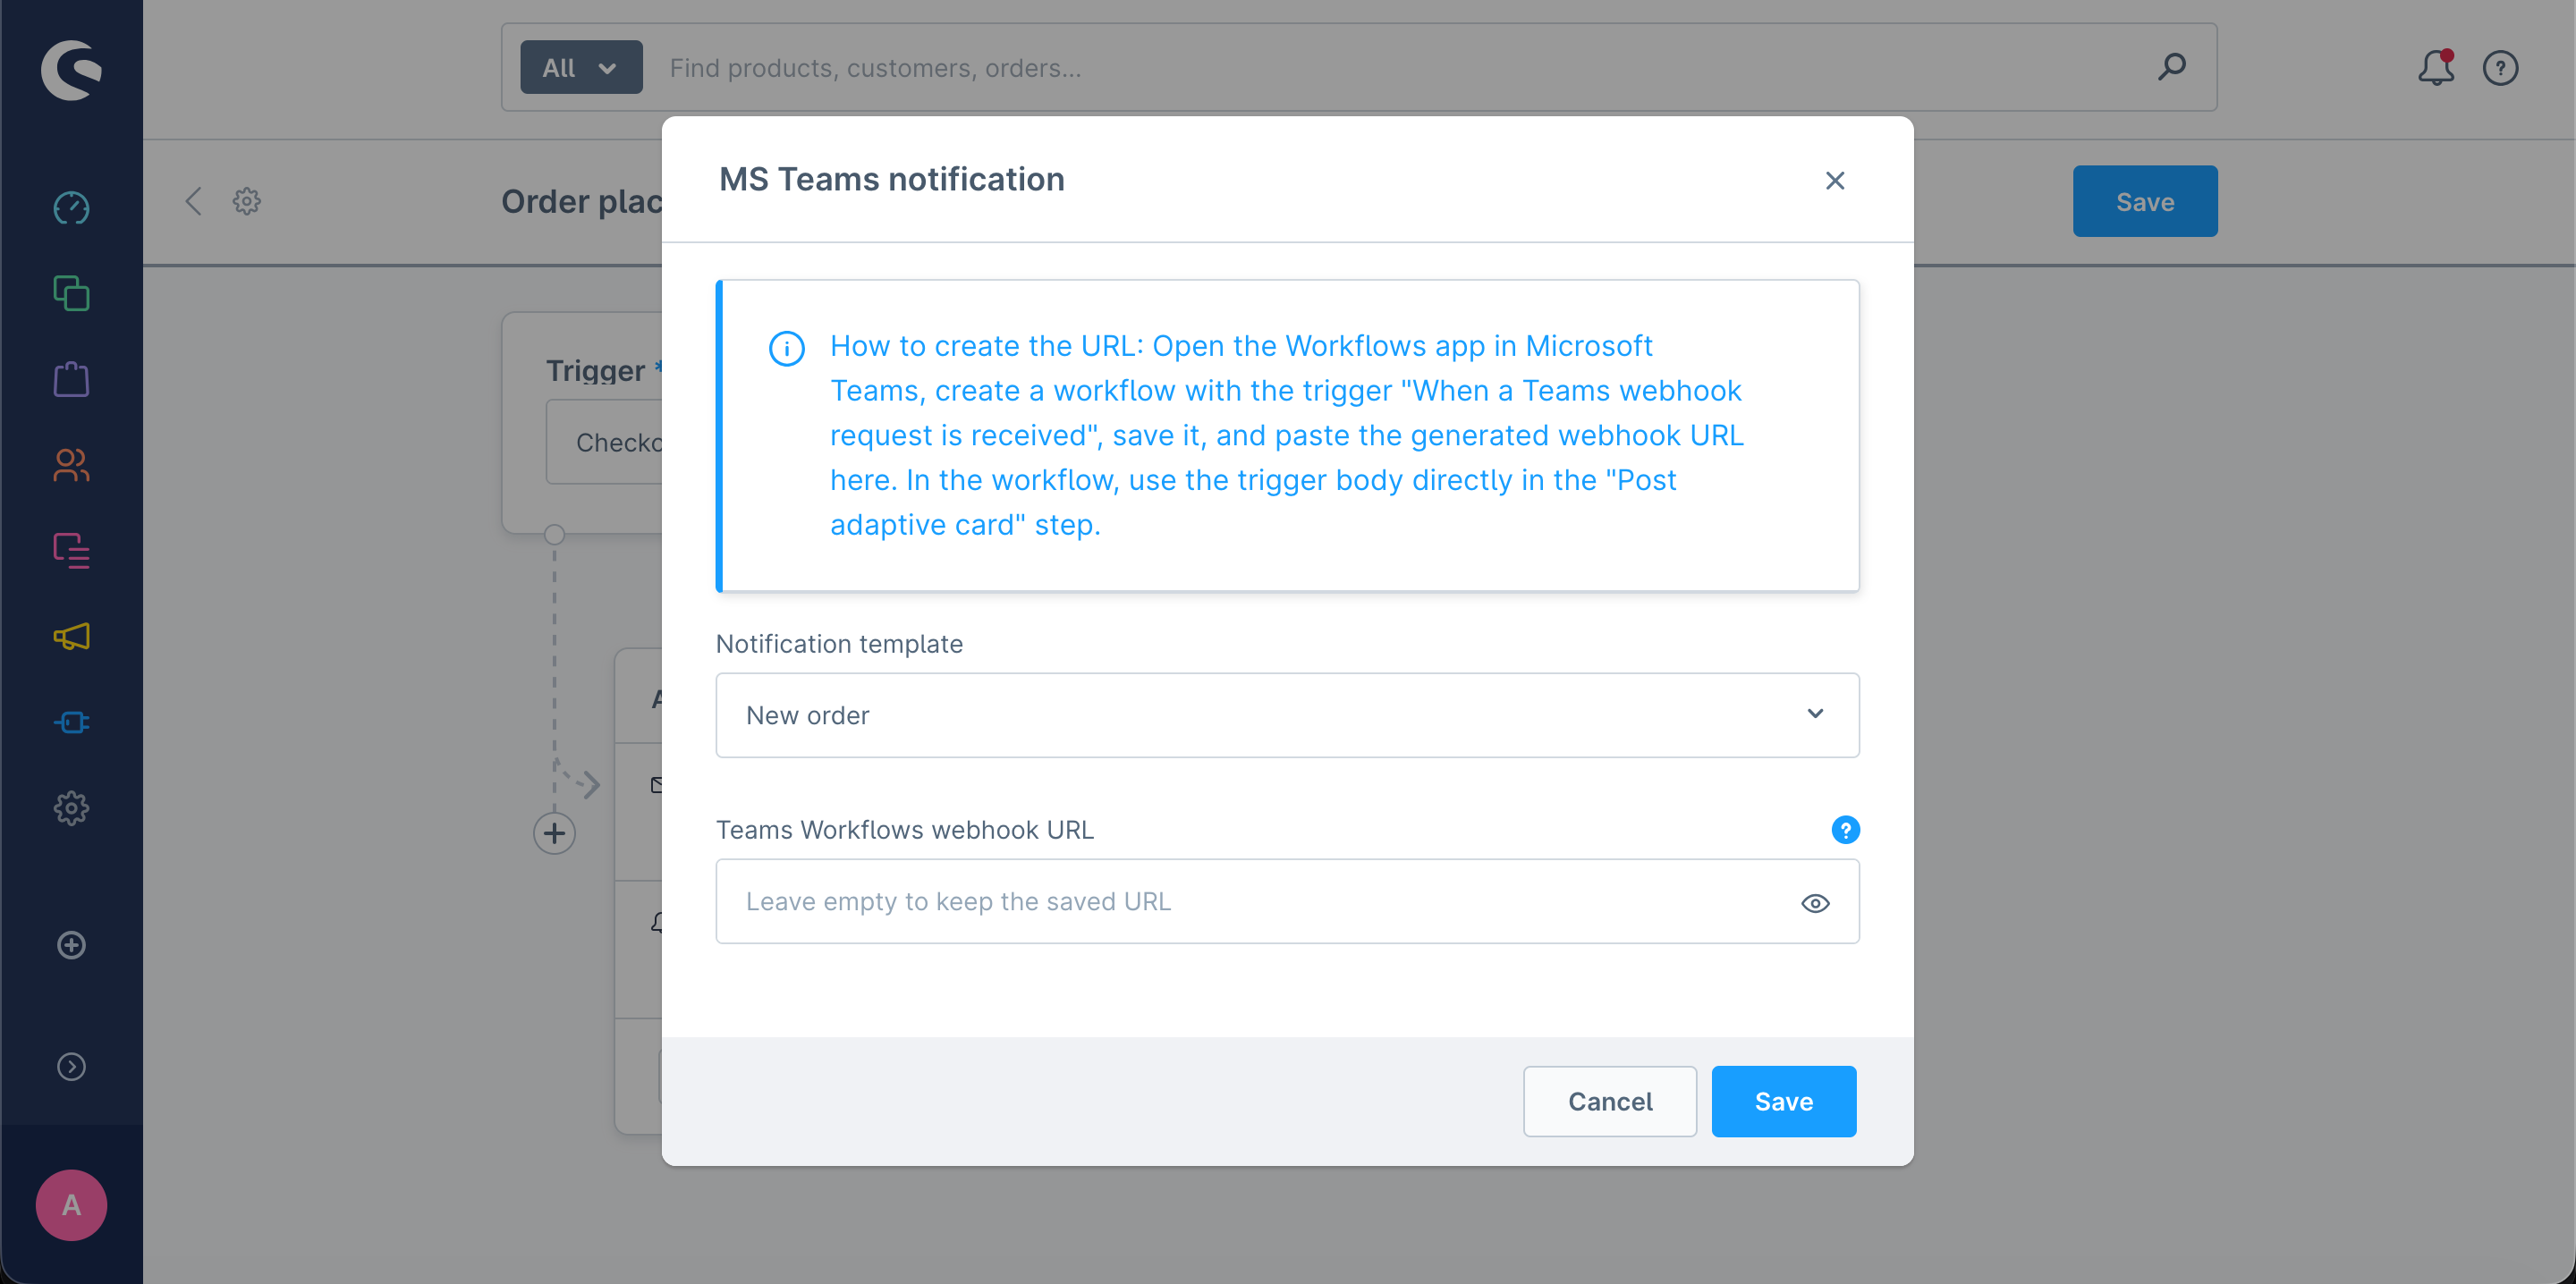Open the Extensions plug icon
Image resolution: width=2576 pixels, height=1284 pixels.
[71, 722]
